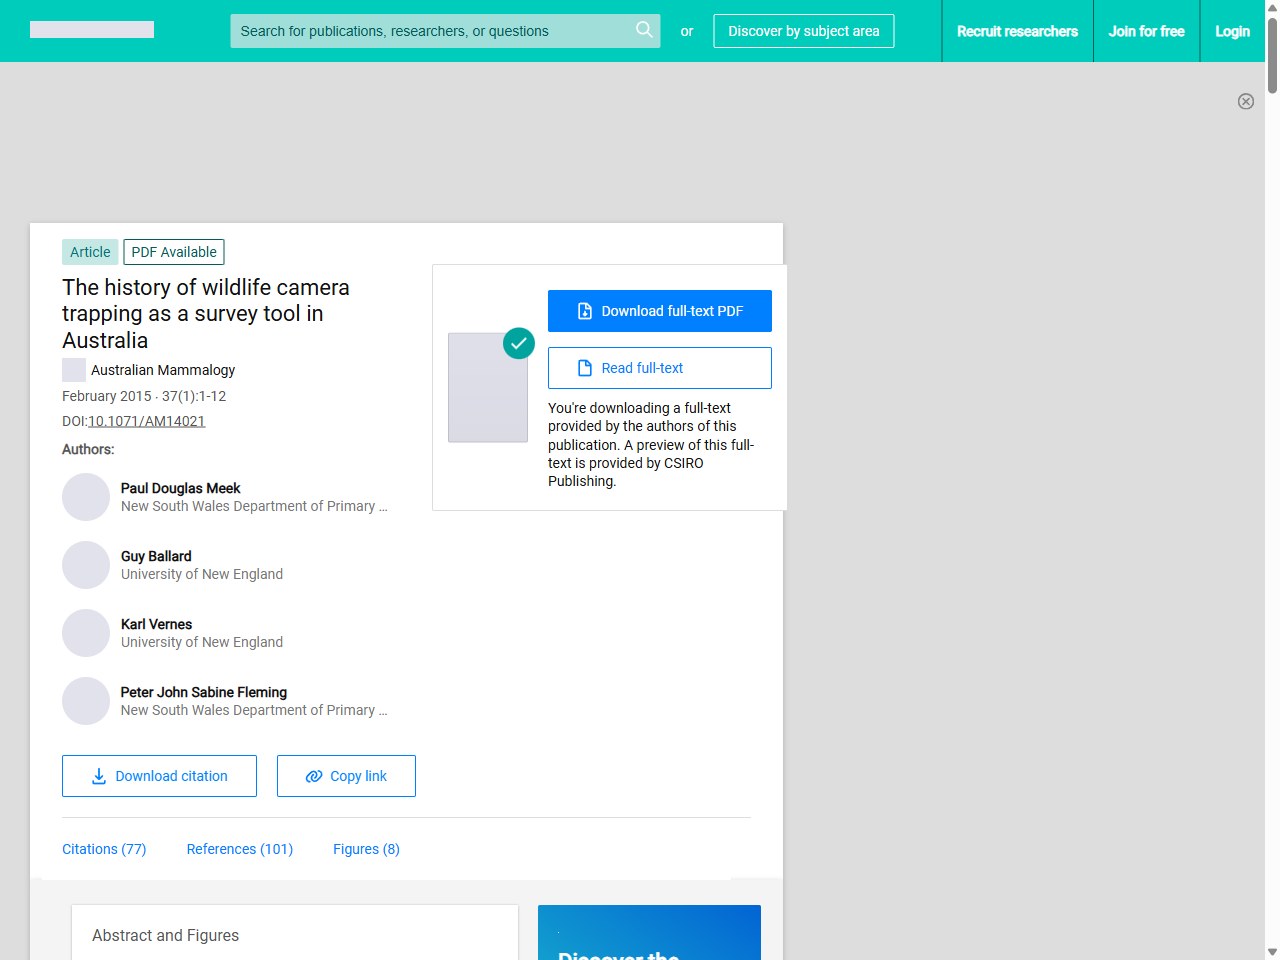Click Join for free
The width and height of the screenshot is (1280, 960).
point(1146,31)
